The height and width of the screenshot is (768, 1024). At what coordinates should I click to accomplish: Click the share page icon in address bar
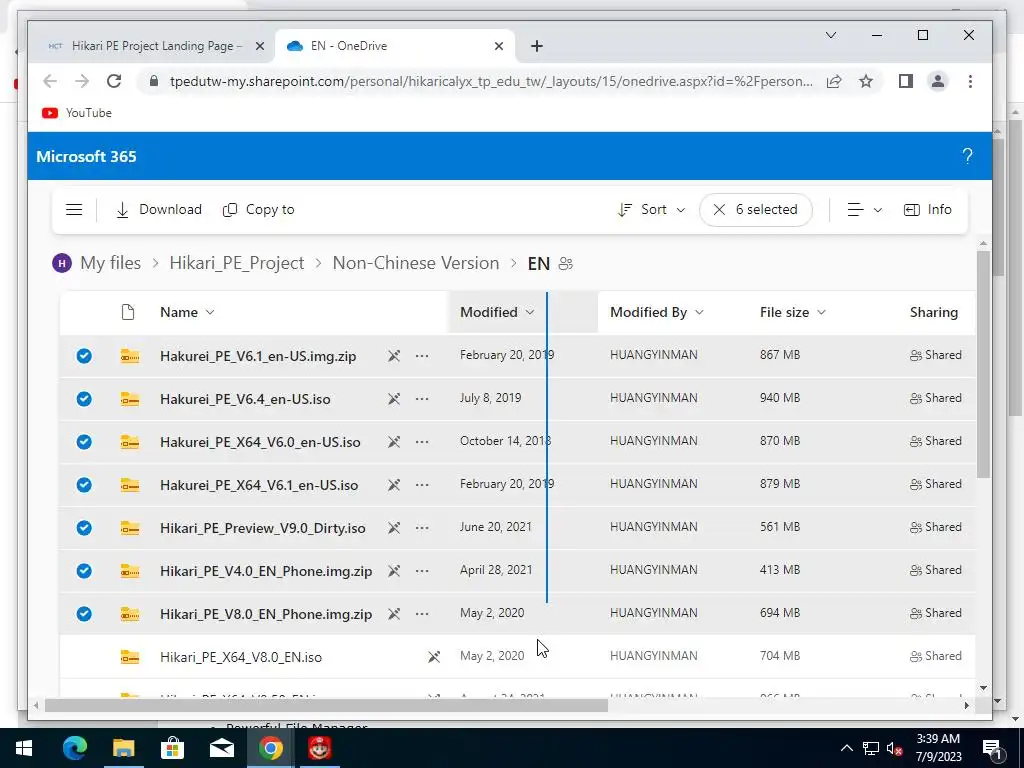[833, 82]
